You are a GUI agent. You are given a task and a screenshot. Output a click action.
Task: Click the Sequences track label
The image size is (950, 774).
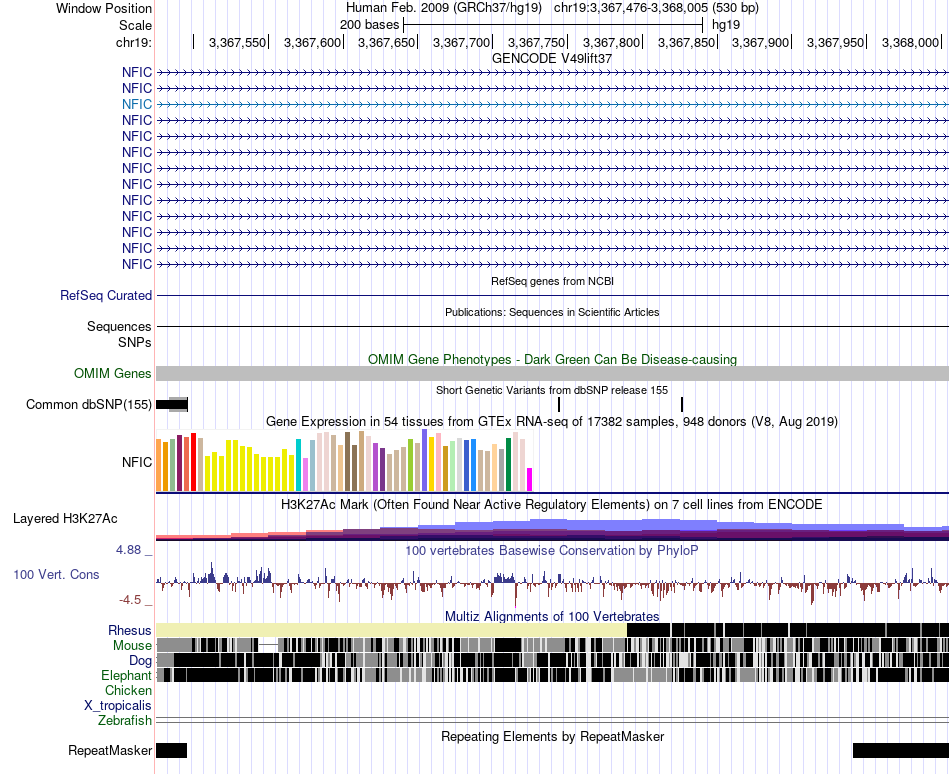(x=119, y=326)
